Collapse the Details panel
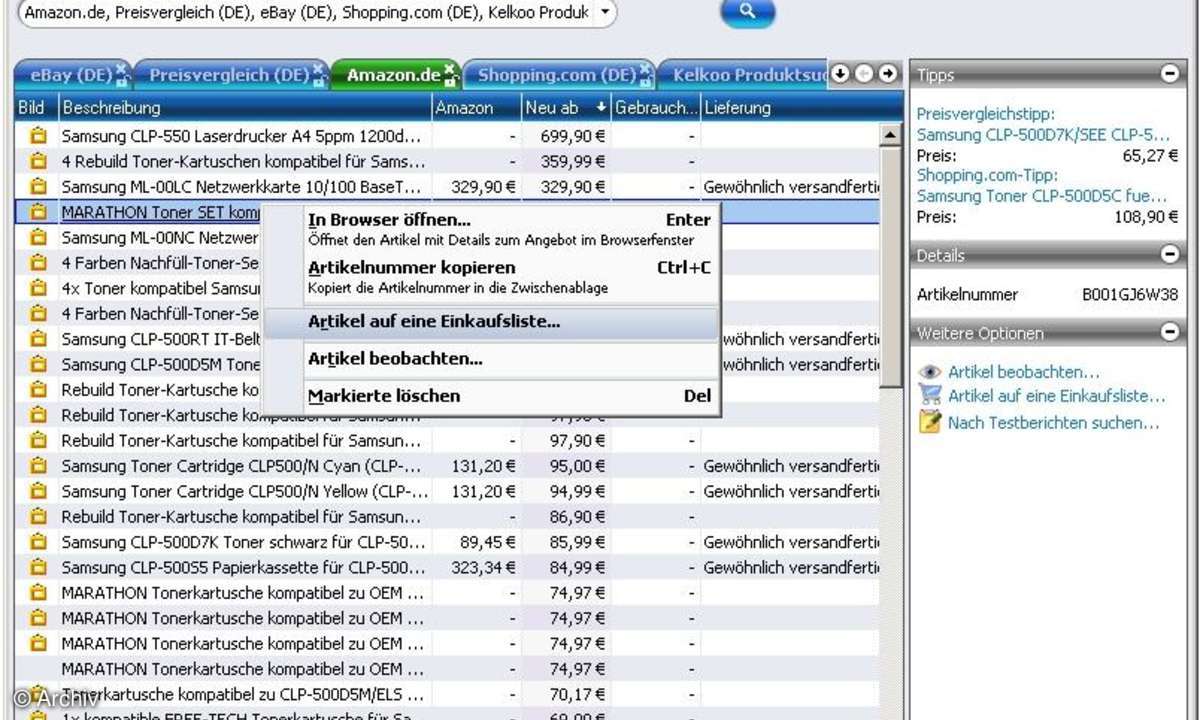This screenshot has height=720, width=1200. (x=1169, y=255)
